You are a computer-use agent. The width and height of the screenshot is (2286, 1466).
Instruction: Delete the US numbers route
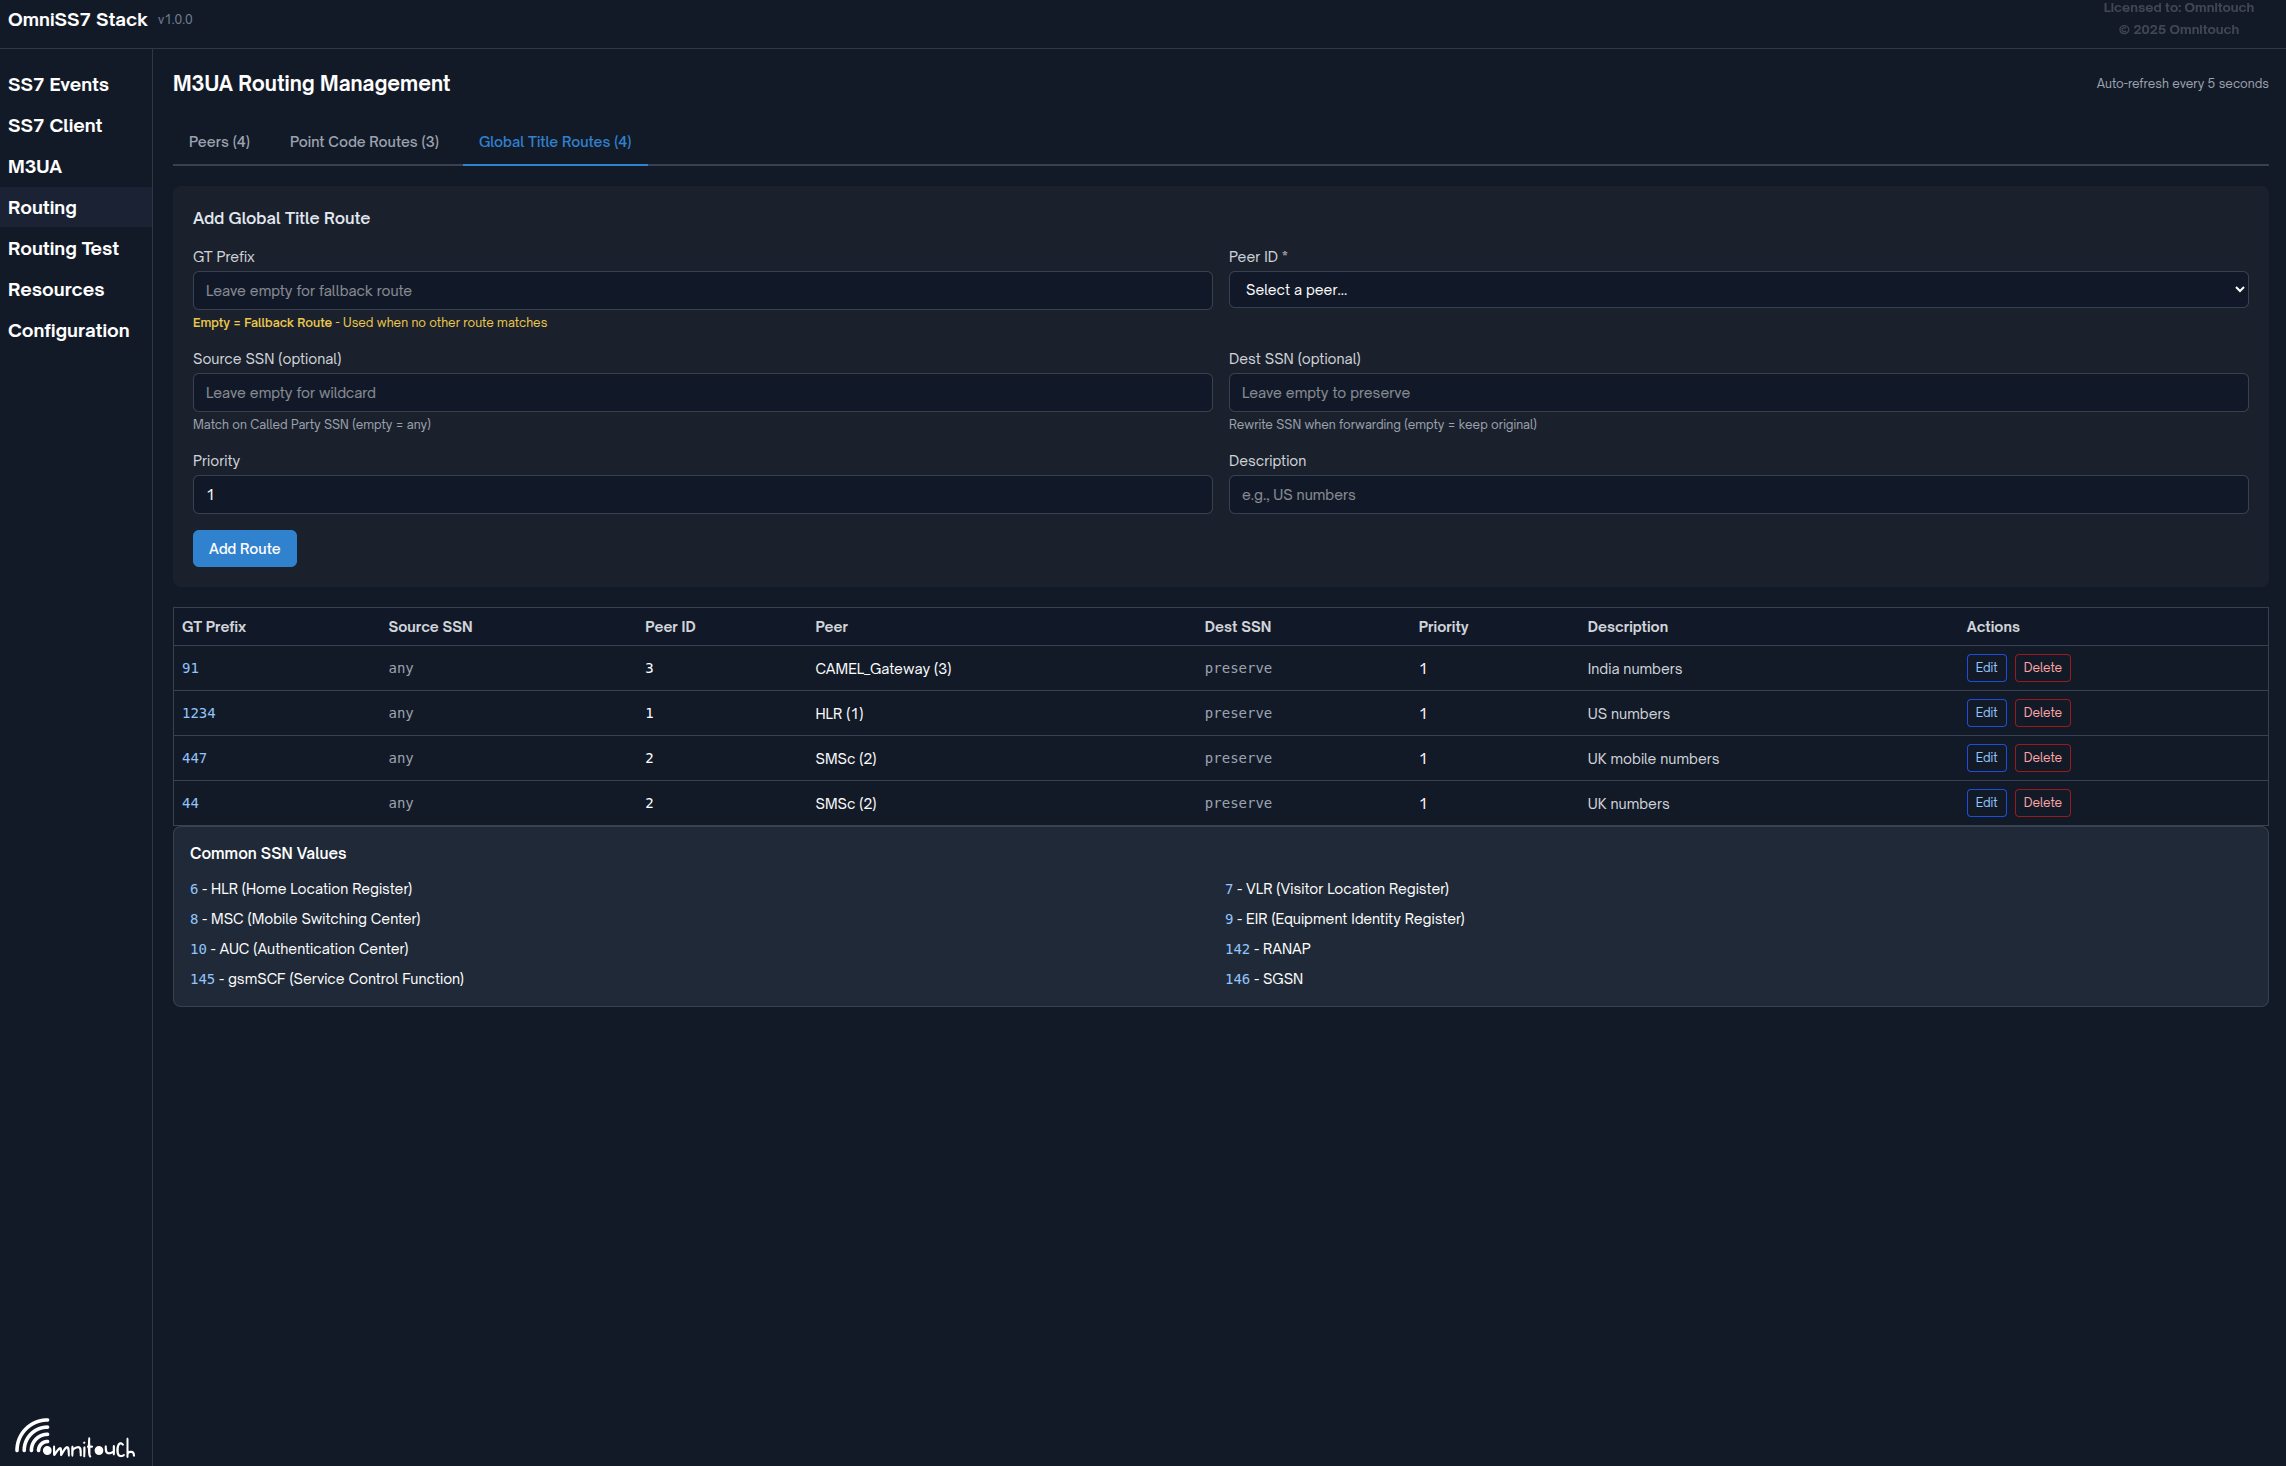[2041, 713]
